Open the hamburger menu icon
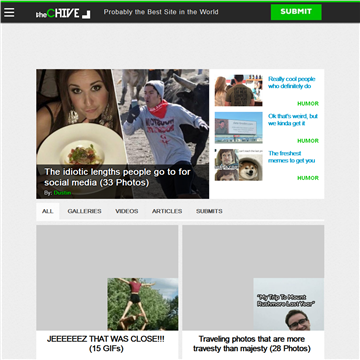This screenshot has height=360, width=360. (x=9, y=12)
